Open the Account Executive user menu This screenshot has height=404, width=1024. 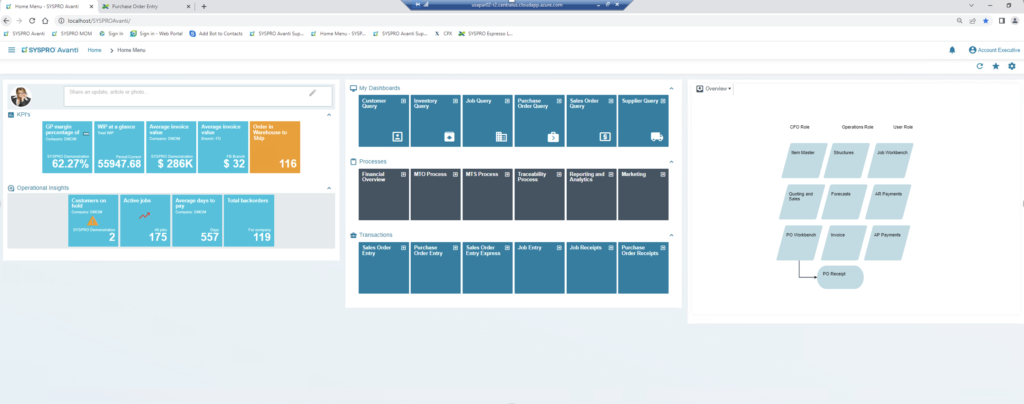pos(994,50)
